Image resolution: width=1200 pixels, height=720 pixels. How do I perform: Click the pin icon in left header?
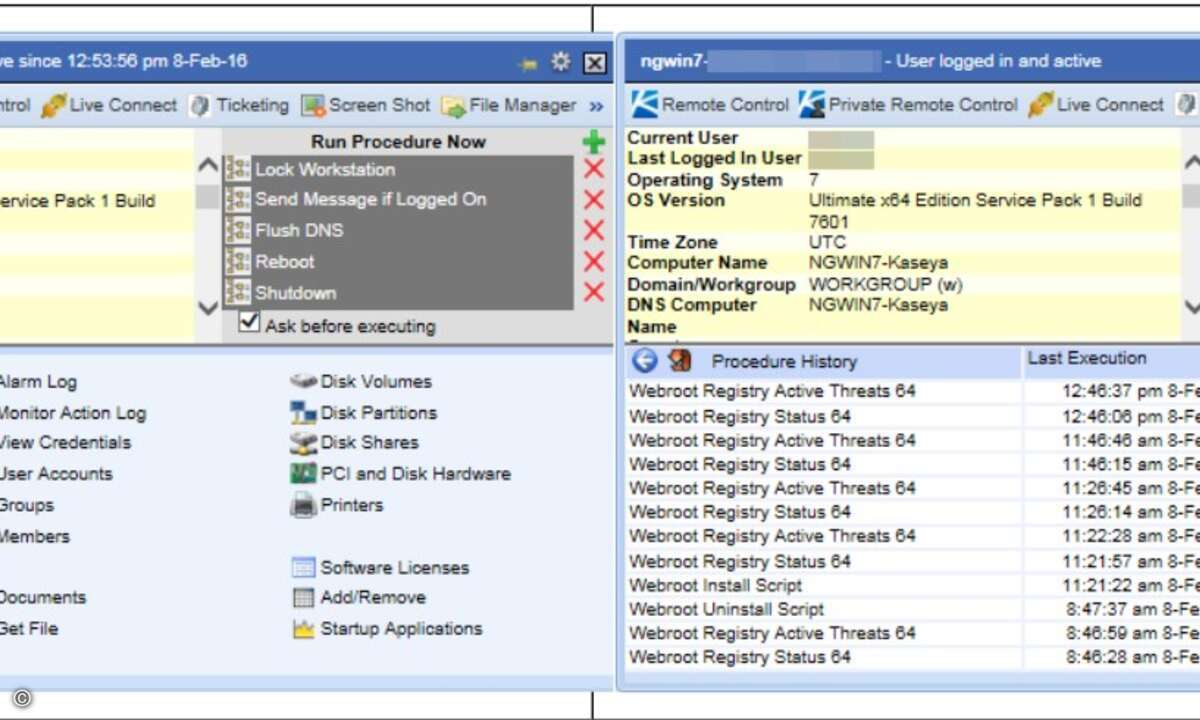pyautogui.click(x=527, y=64)
